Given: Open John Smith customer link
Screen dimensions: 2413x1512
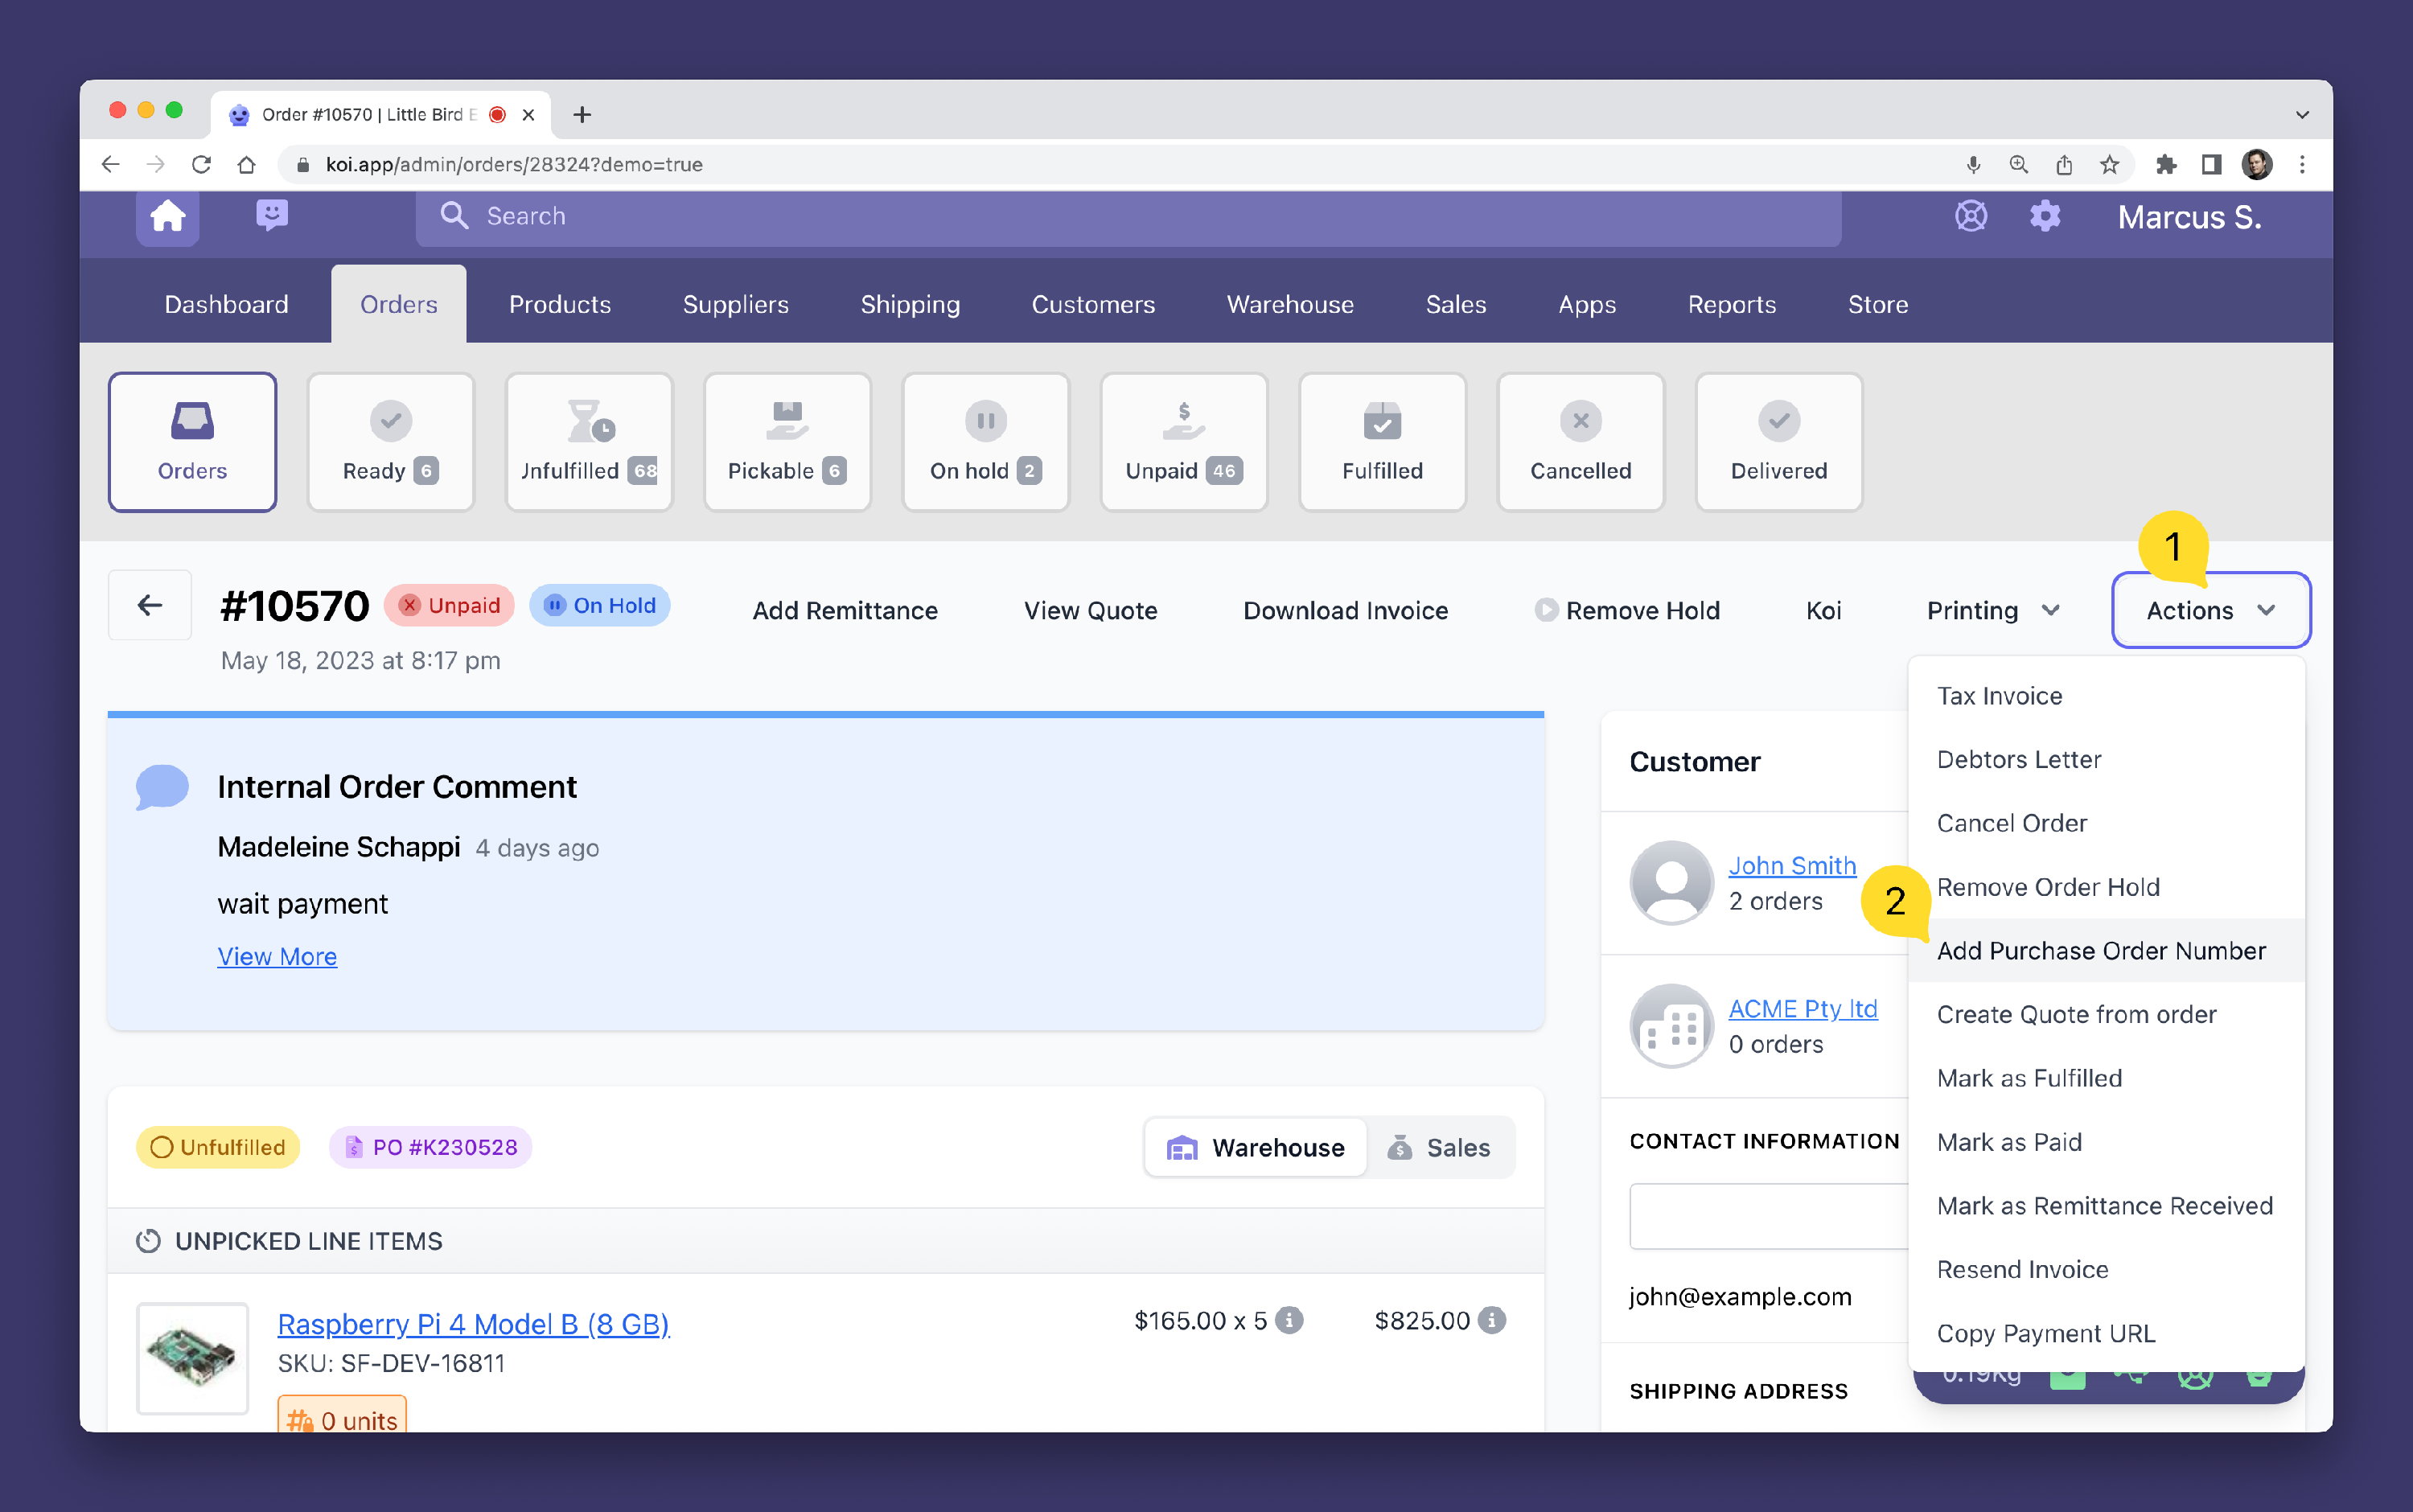Looking at the screenshot, I should click(x=1792, y=865).
